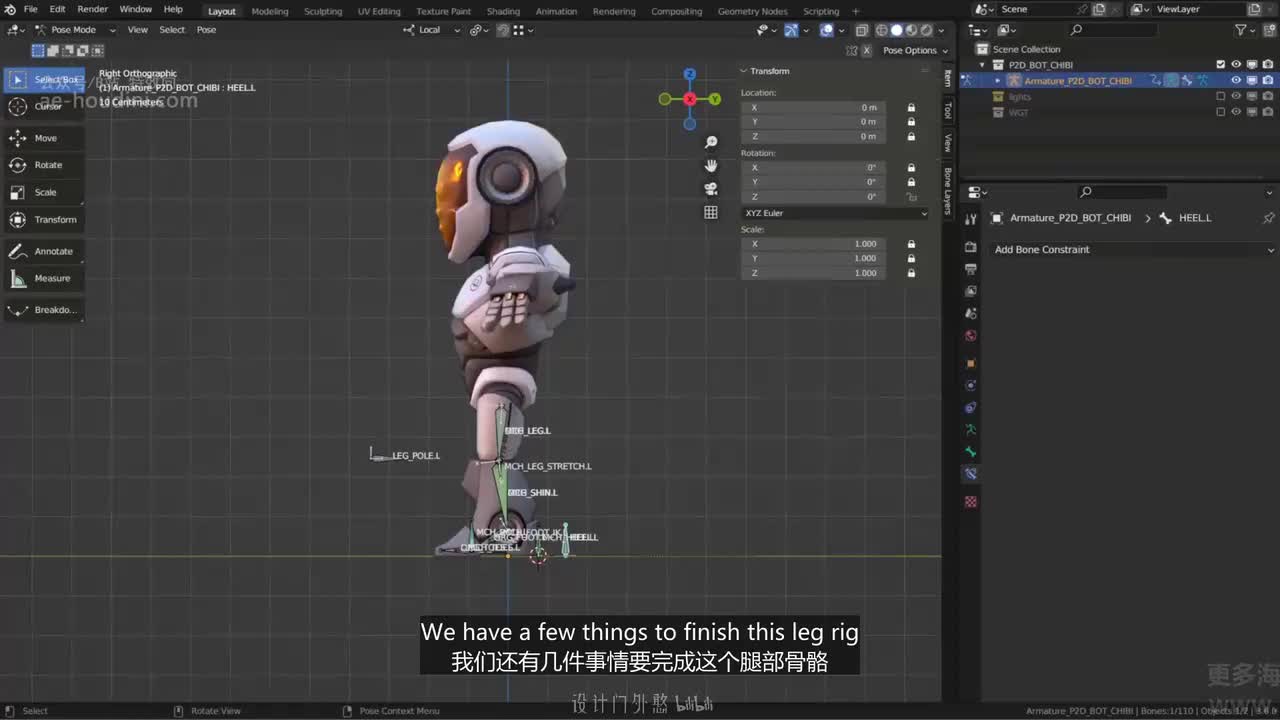The height and width of the screenshot is (720, 1280).
Task: Open the Pose Mode dropdown
Action: (x=74, y=30)
